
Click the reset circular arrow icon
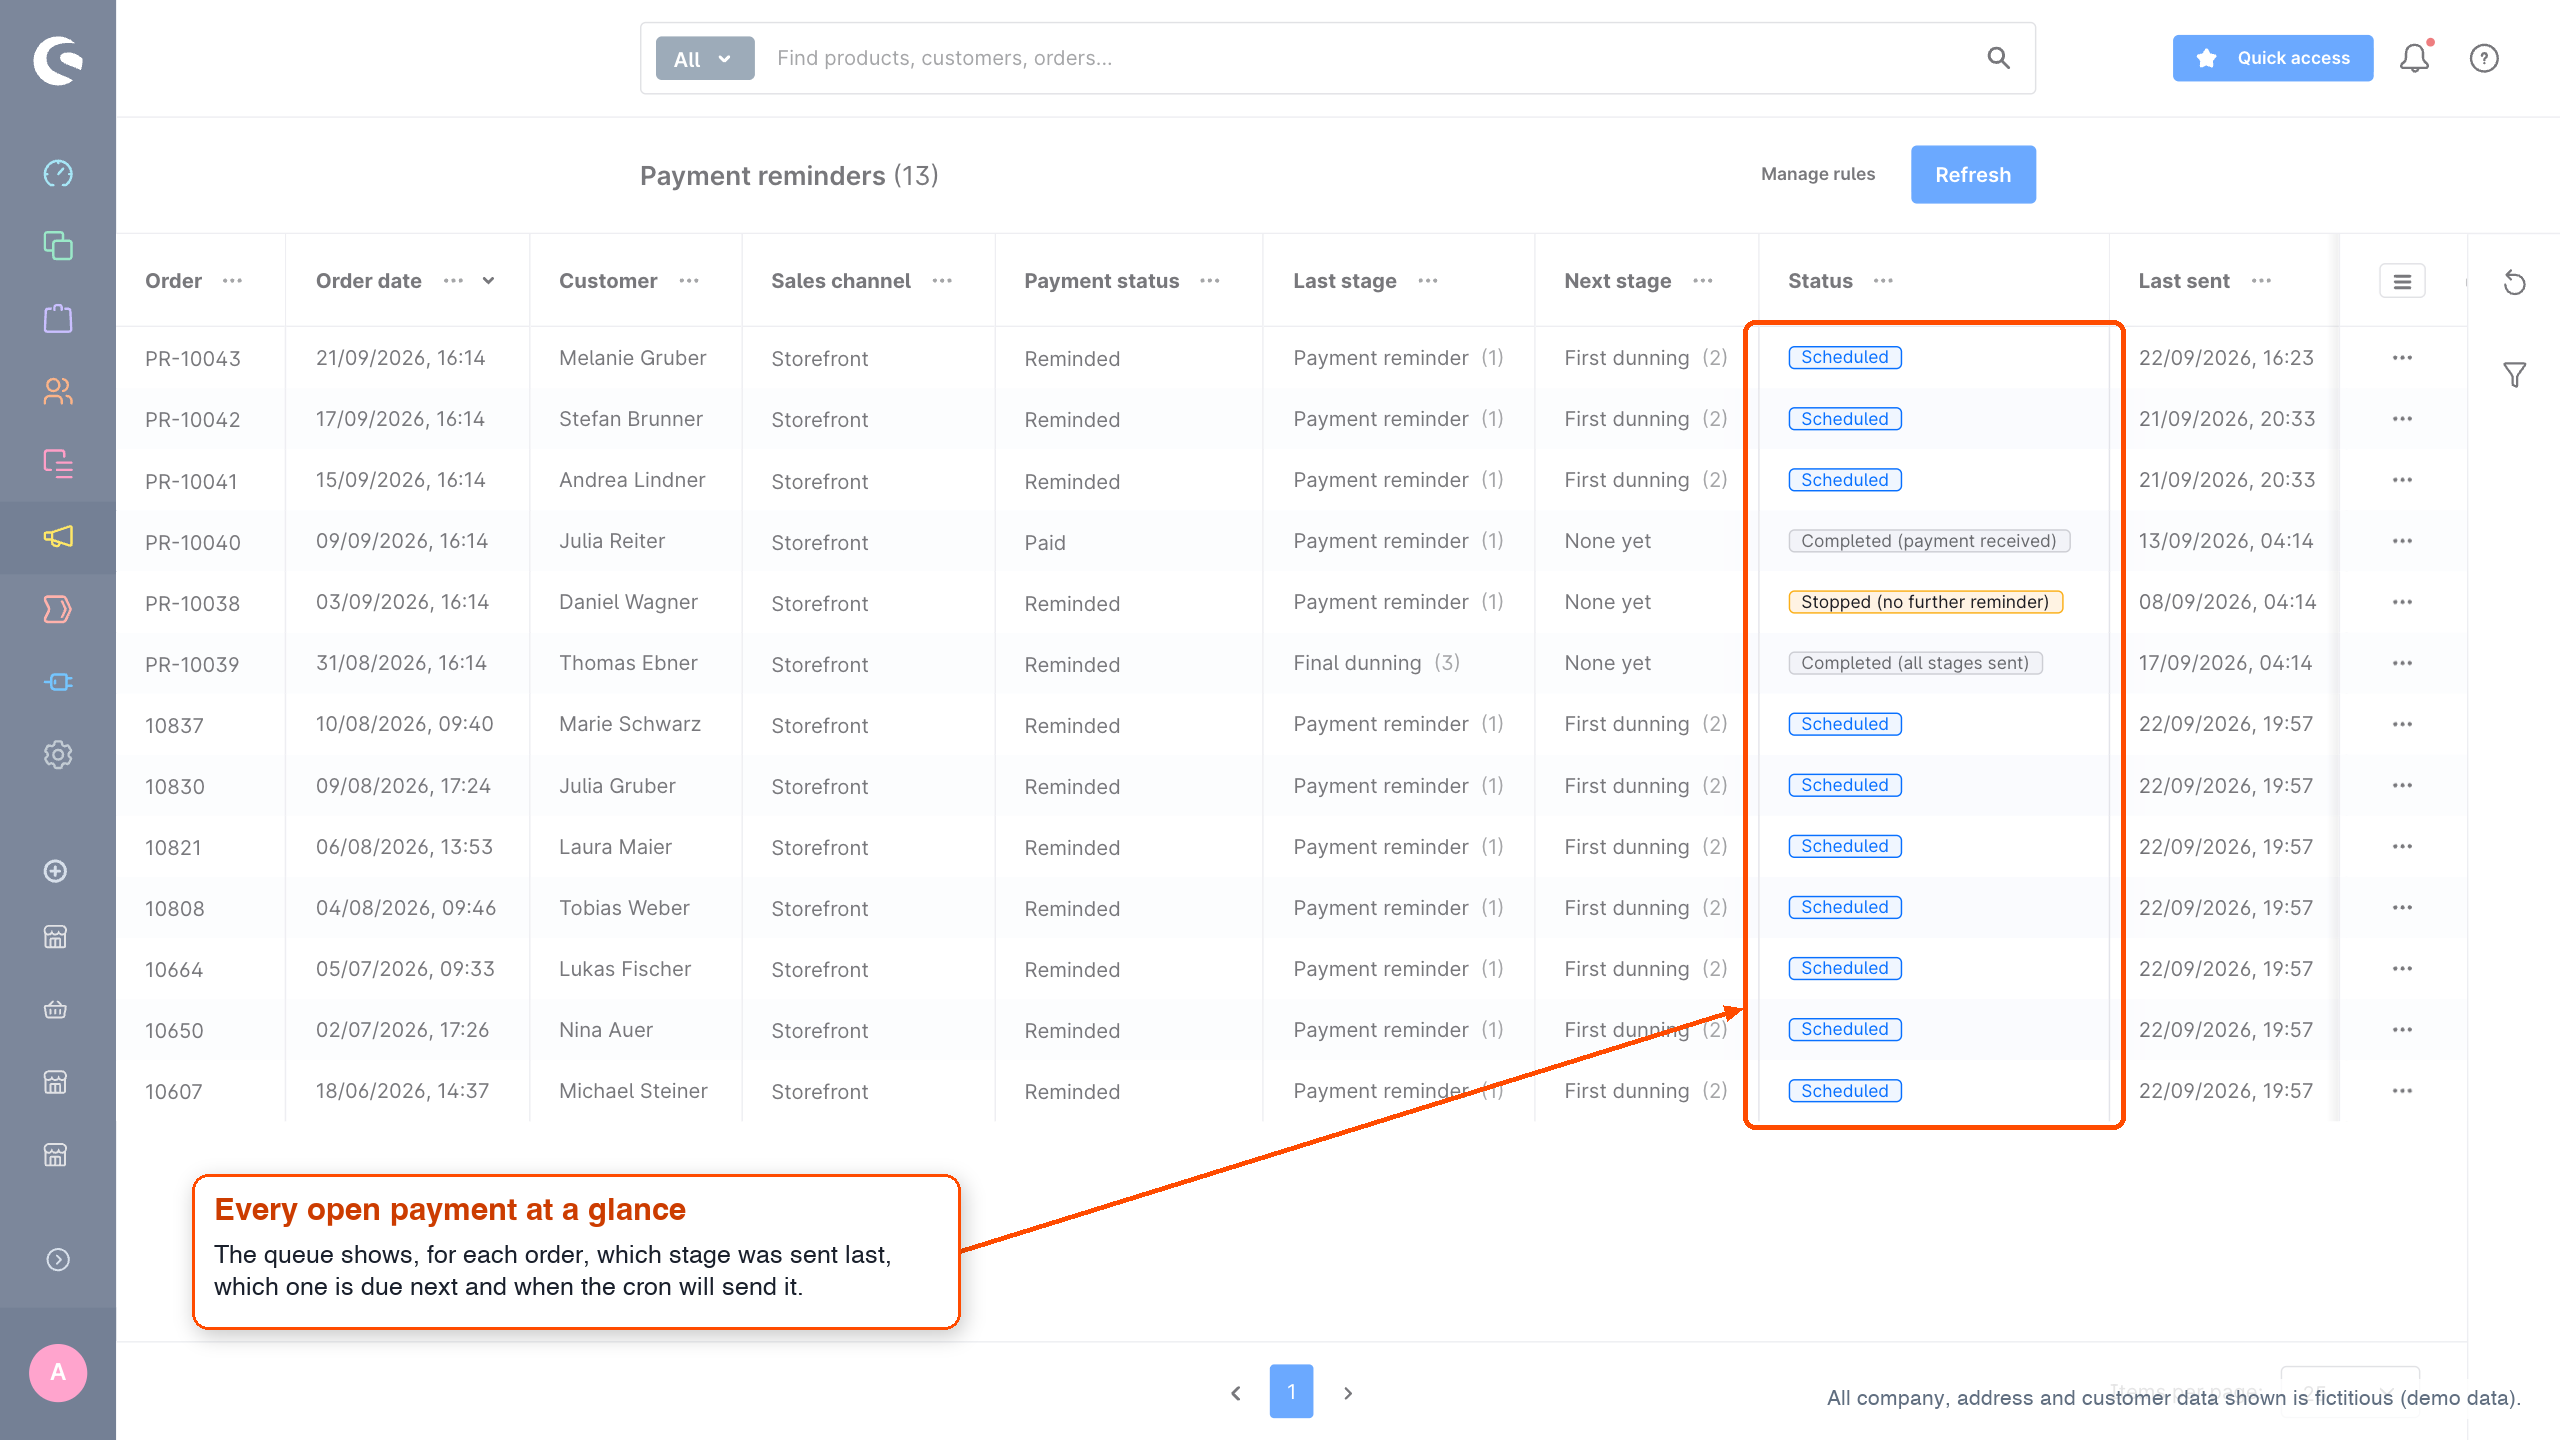tap(2515, 283)
